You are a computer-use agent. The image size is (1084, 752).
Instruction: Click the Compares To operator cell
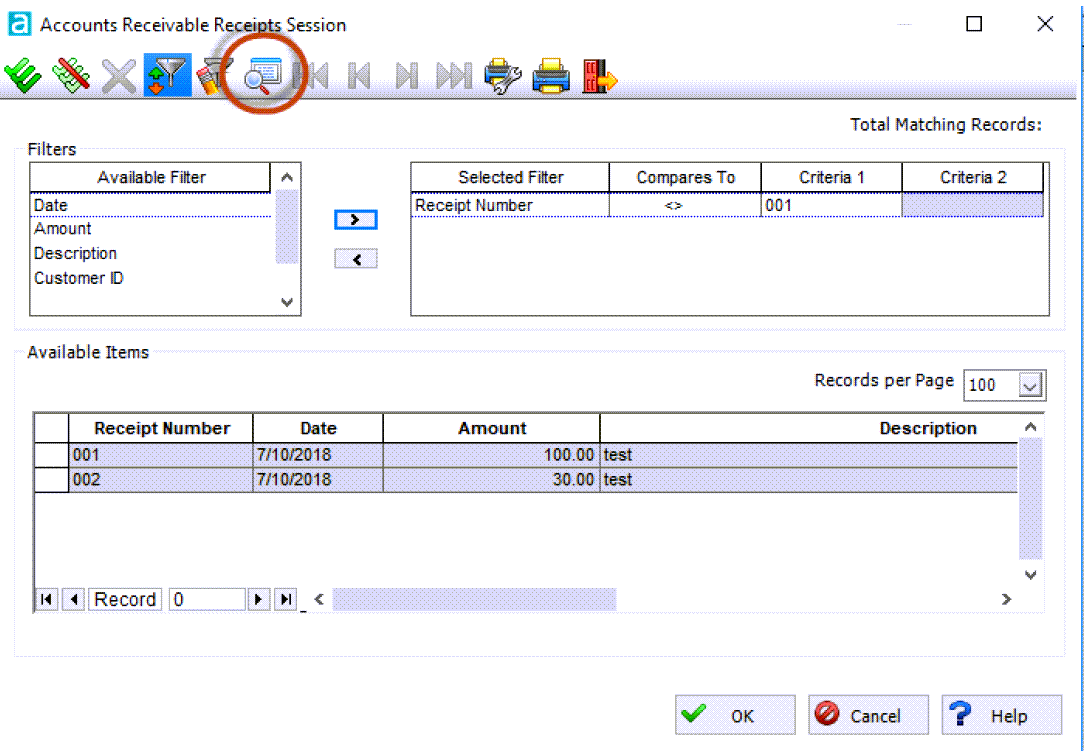(x=685, y=205)
